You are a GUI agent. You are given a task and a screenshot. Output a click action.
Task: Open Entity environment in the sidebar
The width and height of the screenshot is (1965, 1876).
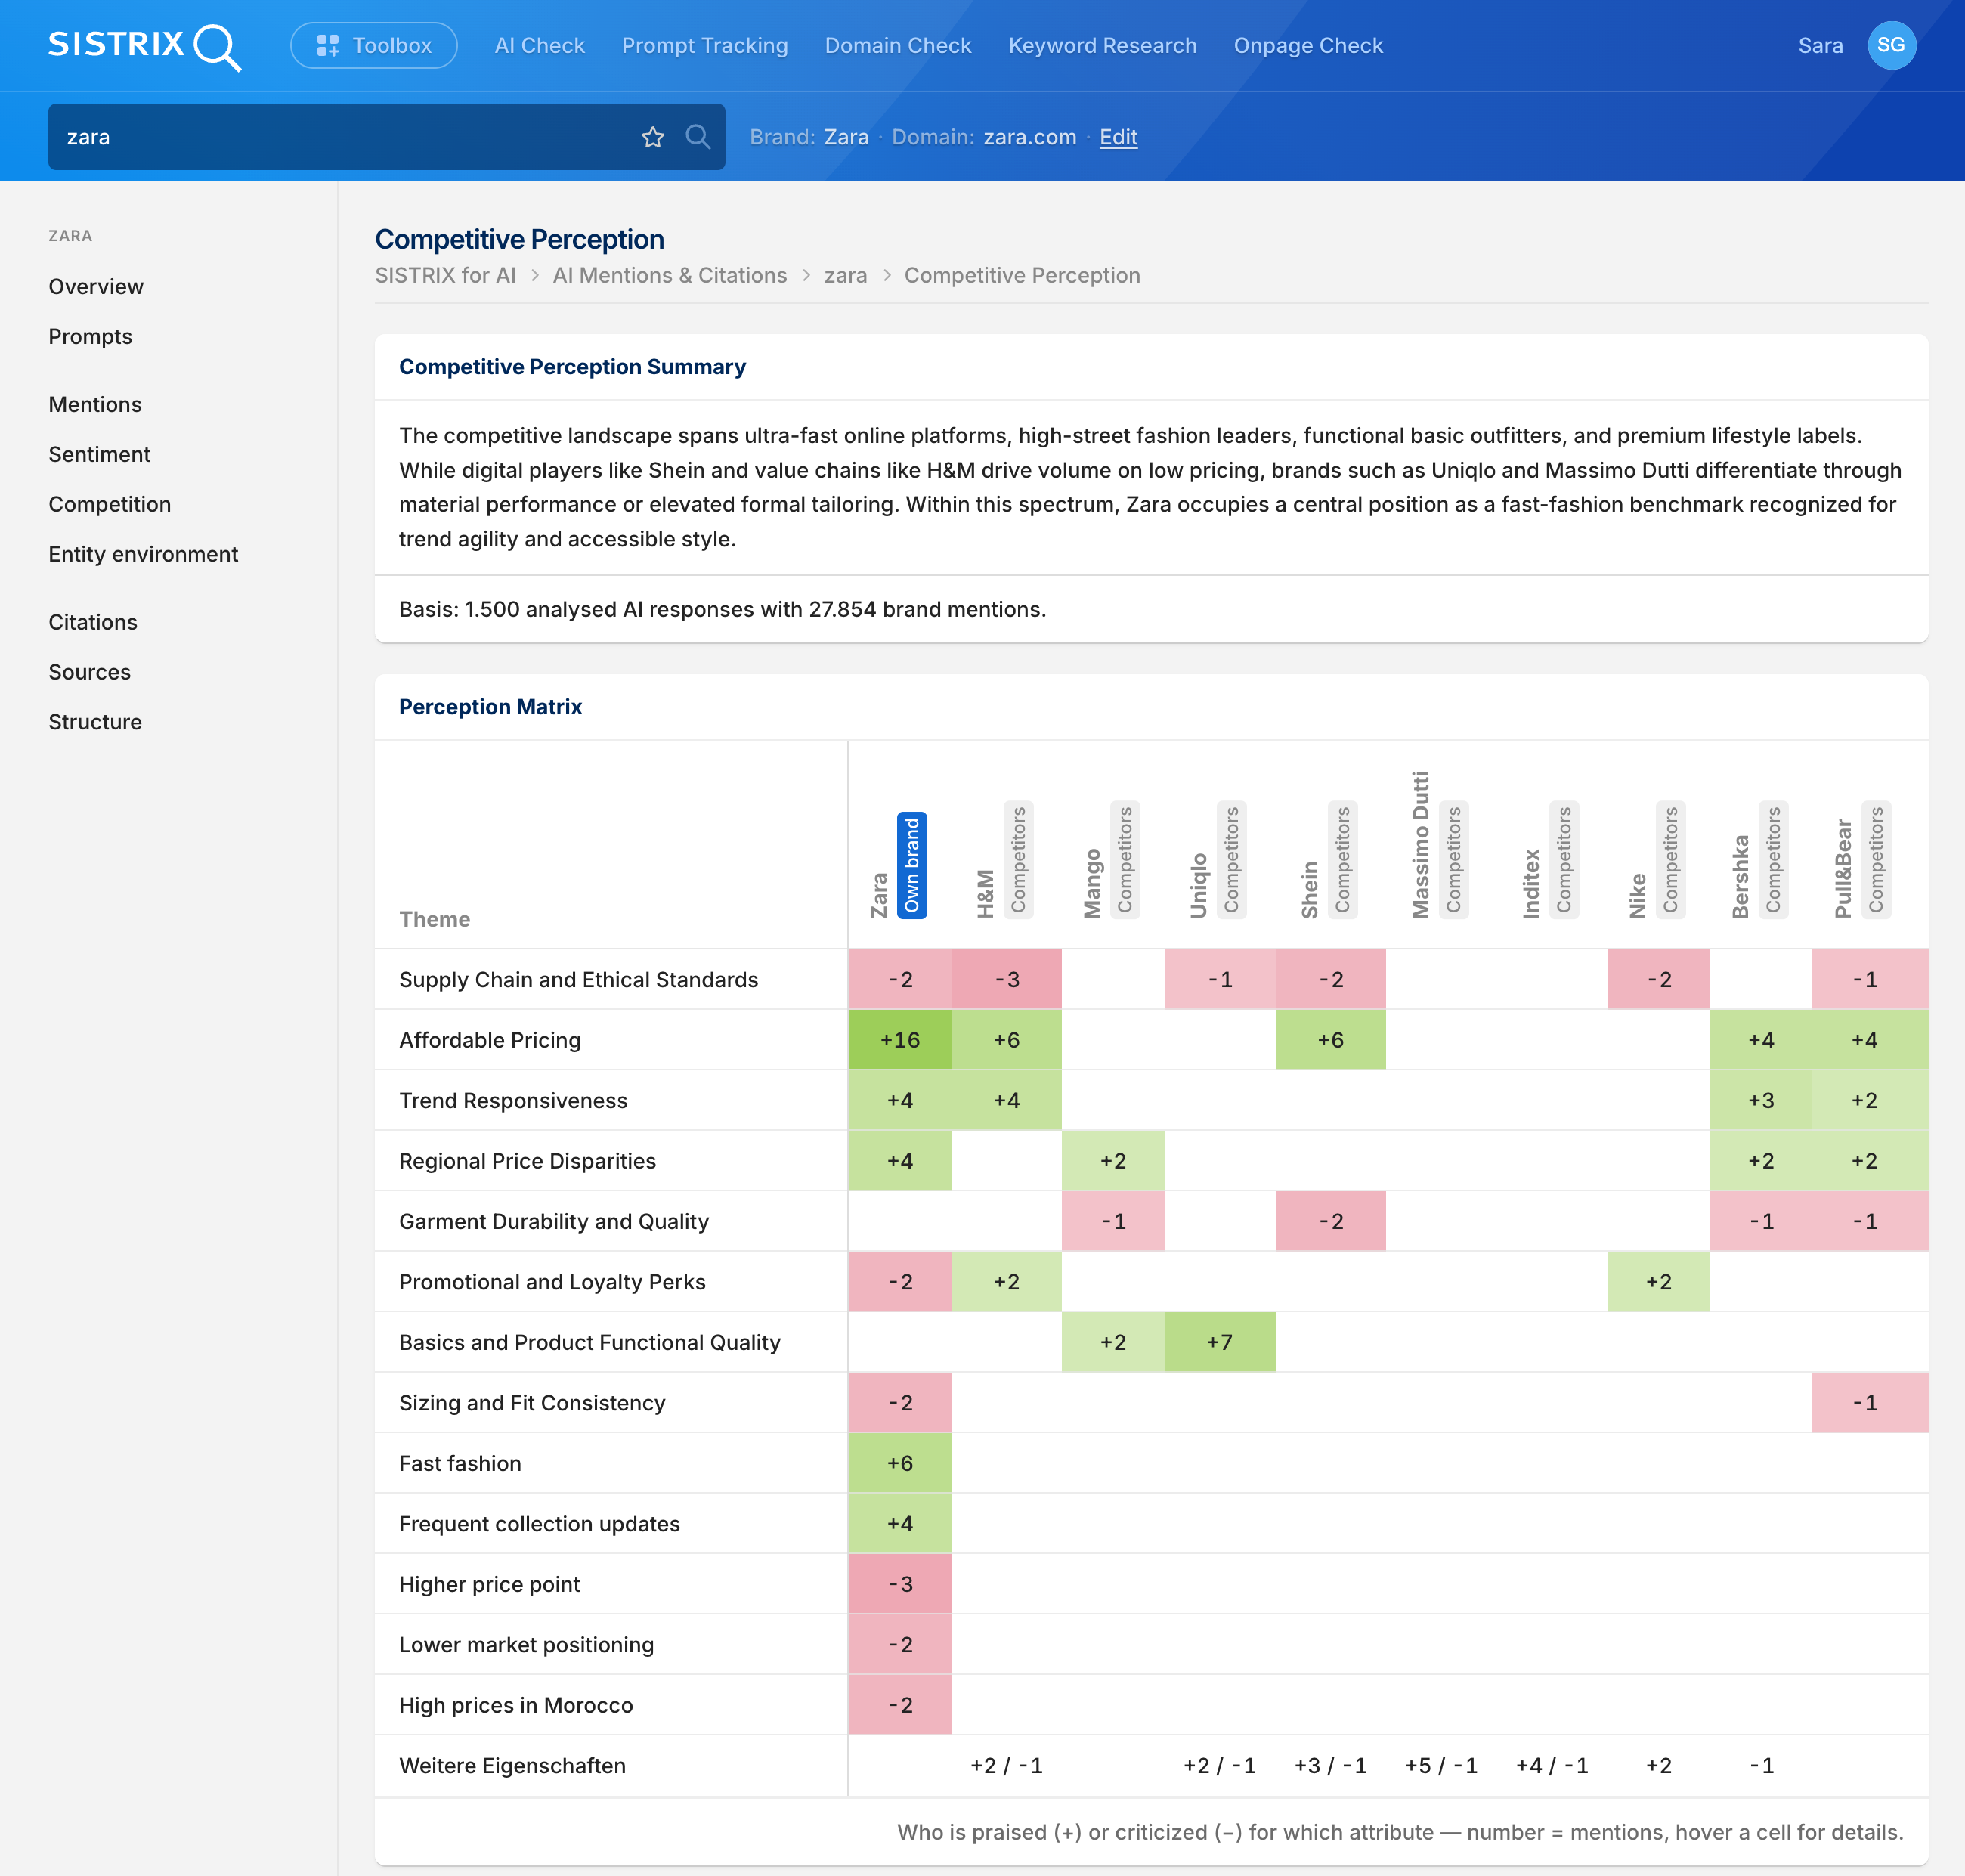click(x=143, y=554)
